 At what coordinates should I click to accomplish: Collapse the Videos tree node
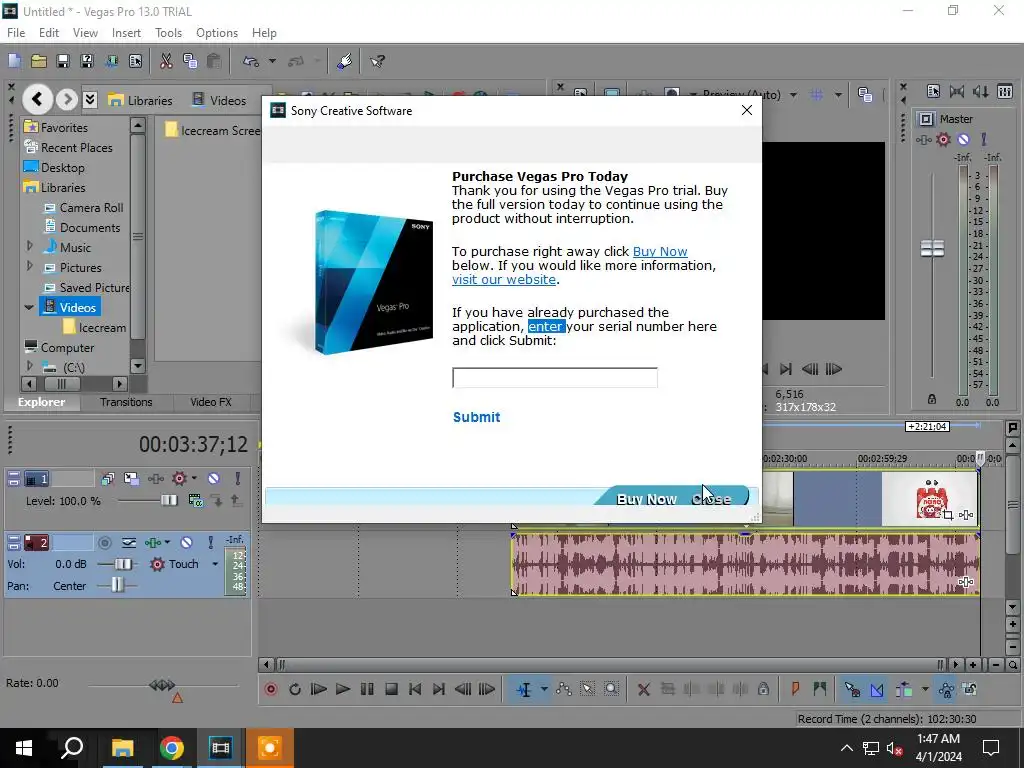point(29,307)
